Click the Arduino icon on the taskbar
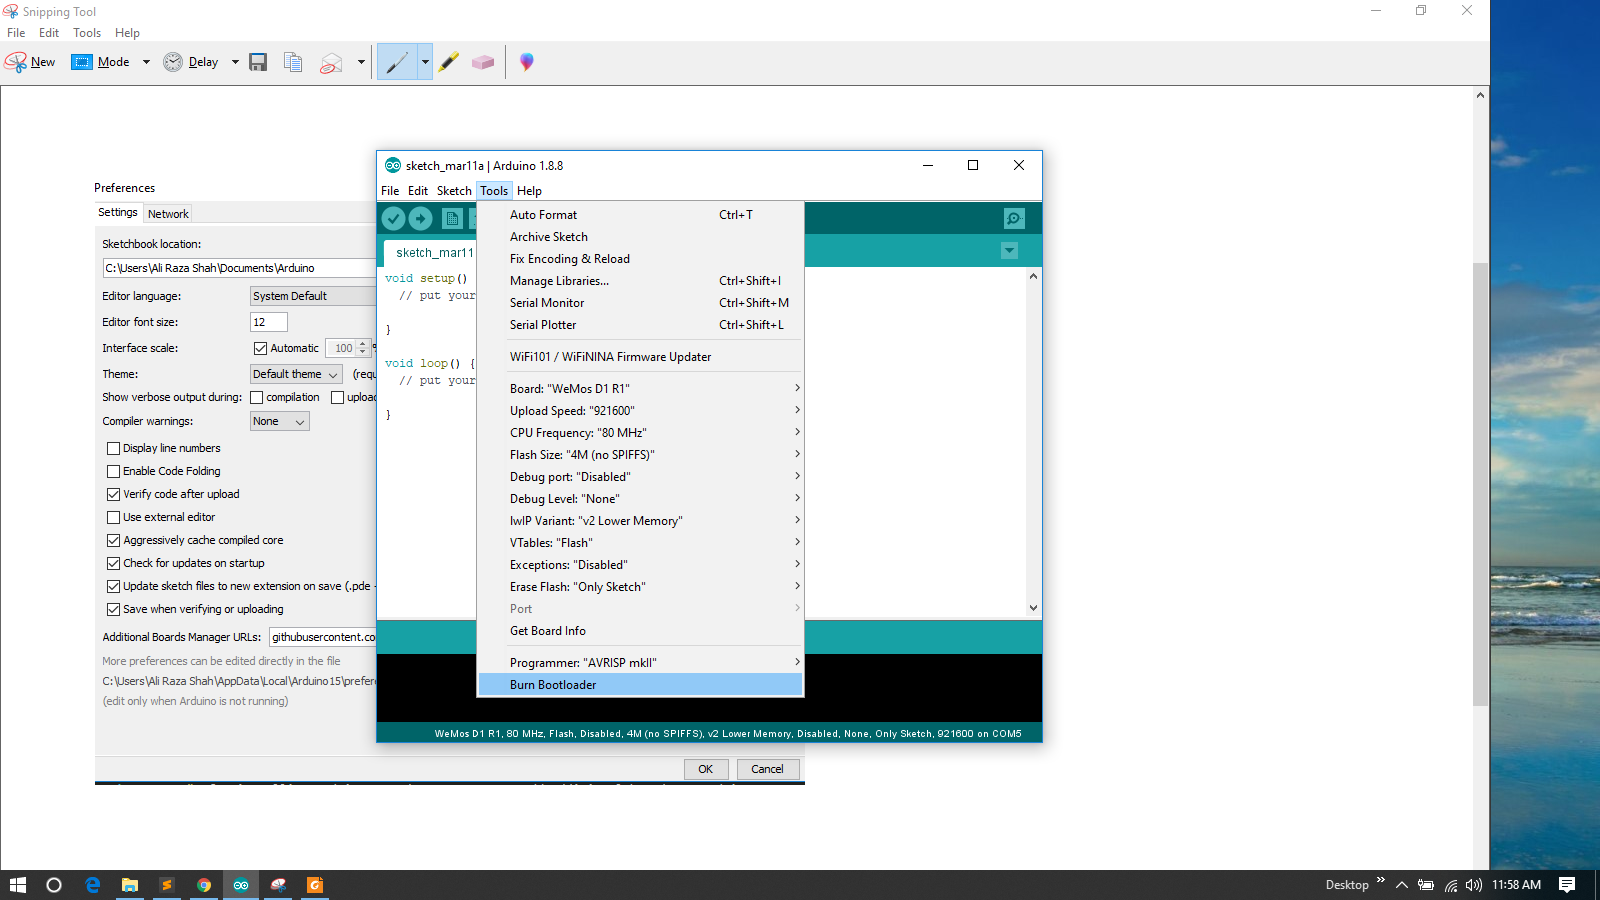The image size is (1600, 900). 241,885
